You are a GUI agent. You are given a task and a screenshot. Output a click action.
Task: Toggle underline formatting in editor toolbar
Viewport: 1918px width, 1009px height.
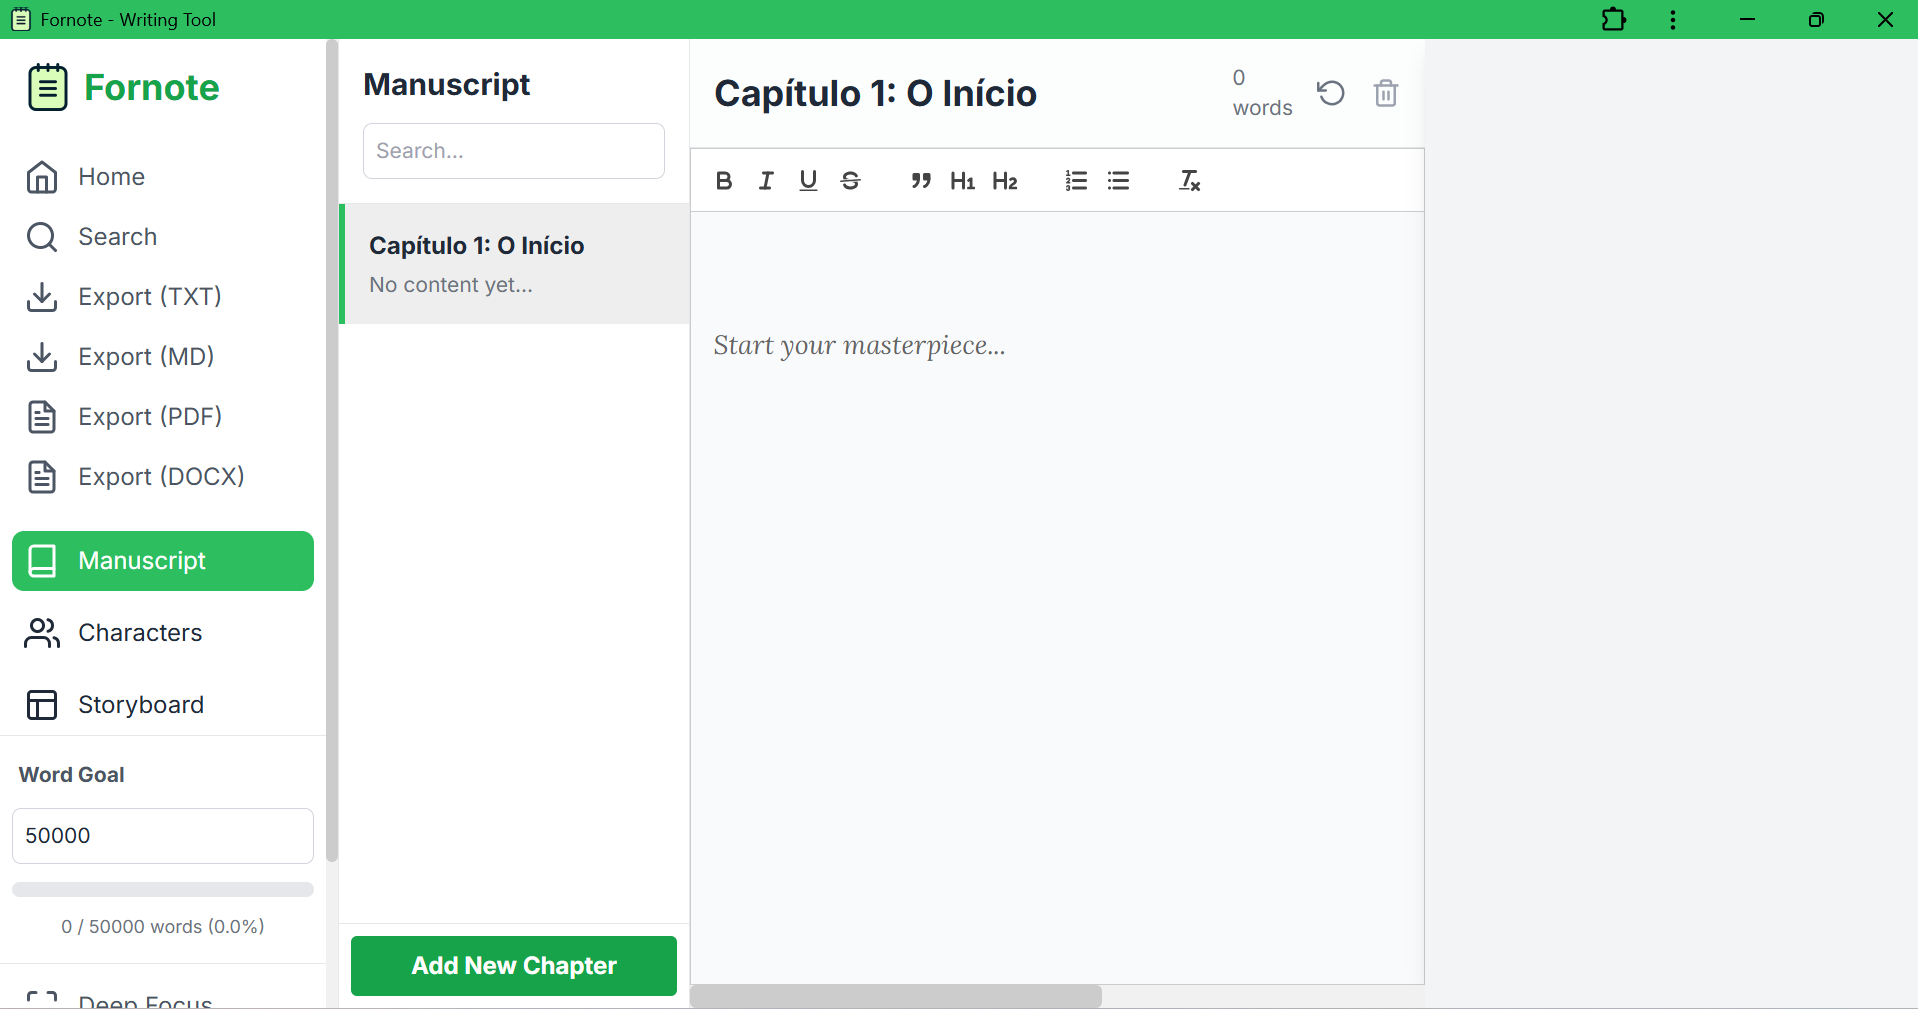808,181
